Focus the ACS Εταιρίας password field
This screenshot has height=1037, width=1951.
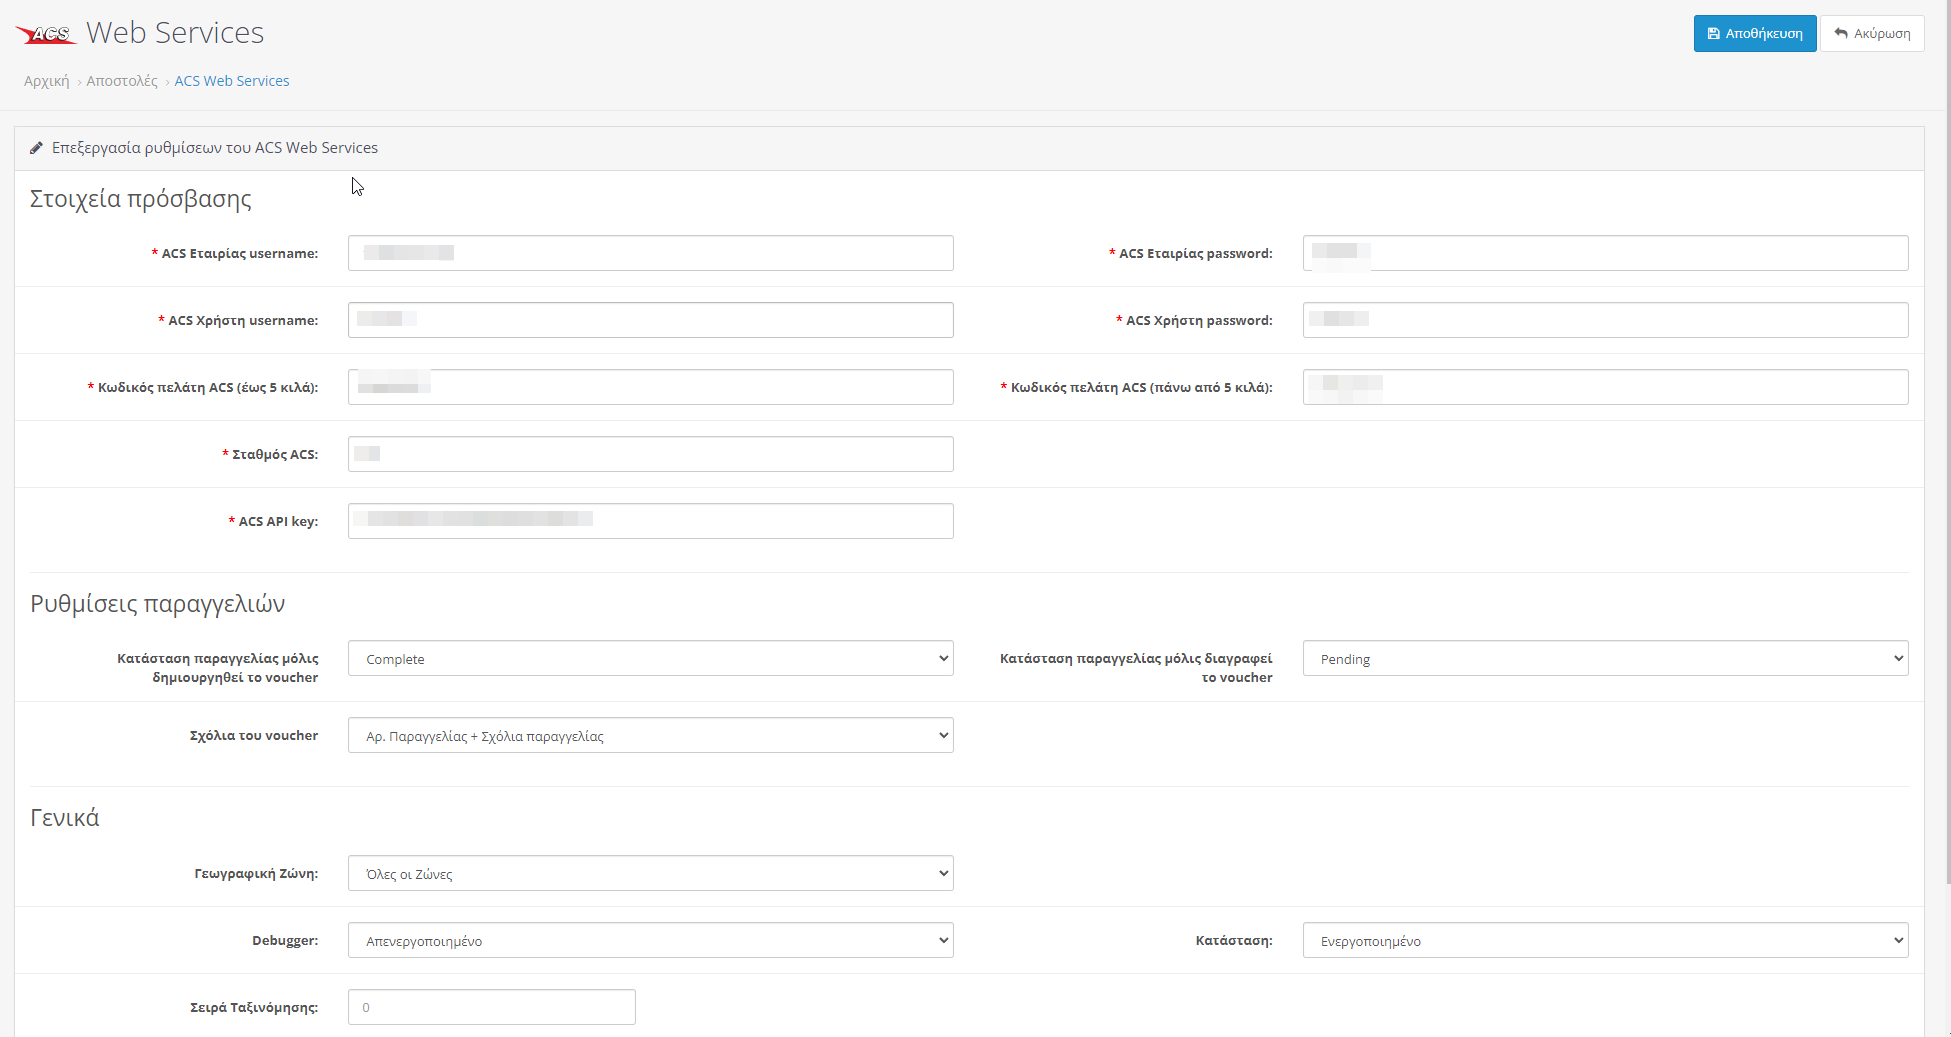pos(1605,253)
